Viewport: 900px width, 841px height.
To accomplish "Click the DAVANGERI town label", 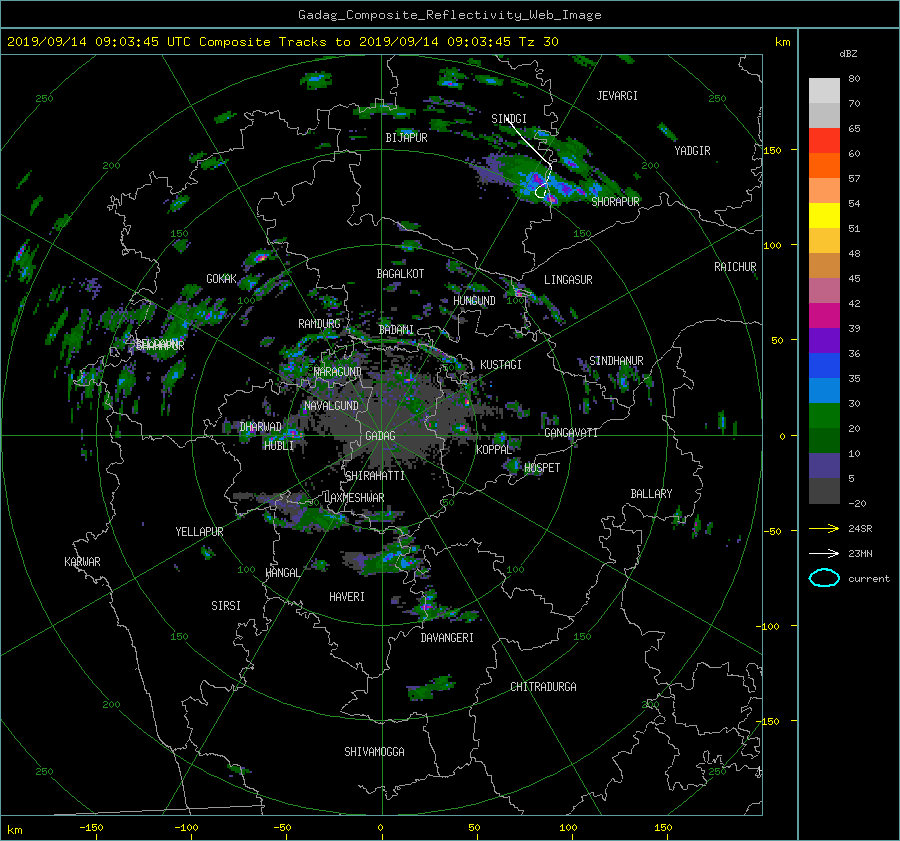I will 447,638.
